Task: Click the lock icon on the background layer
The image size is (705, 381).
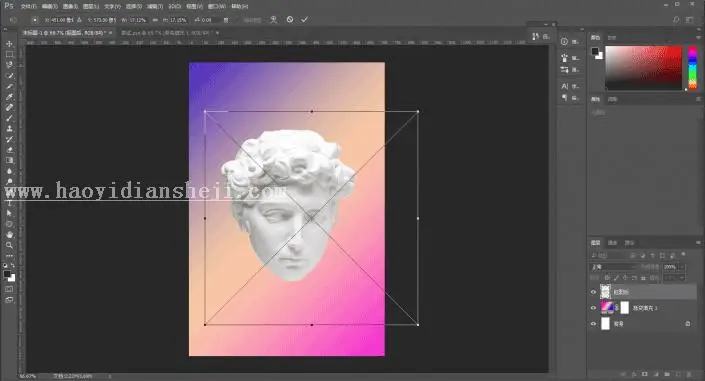Action: tap(687, 324)
